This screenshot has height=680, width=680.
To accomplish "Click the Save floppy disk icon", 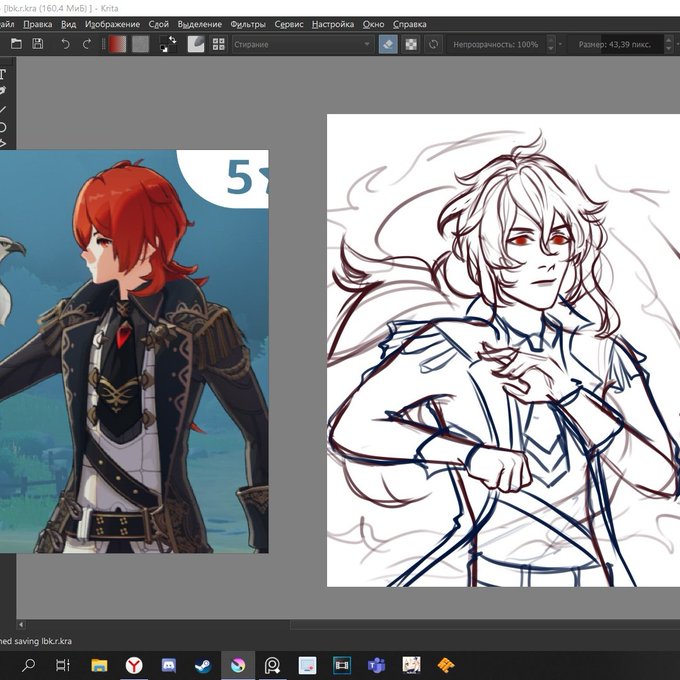I will pyautogui.click(x=38, y=44).
